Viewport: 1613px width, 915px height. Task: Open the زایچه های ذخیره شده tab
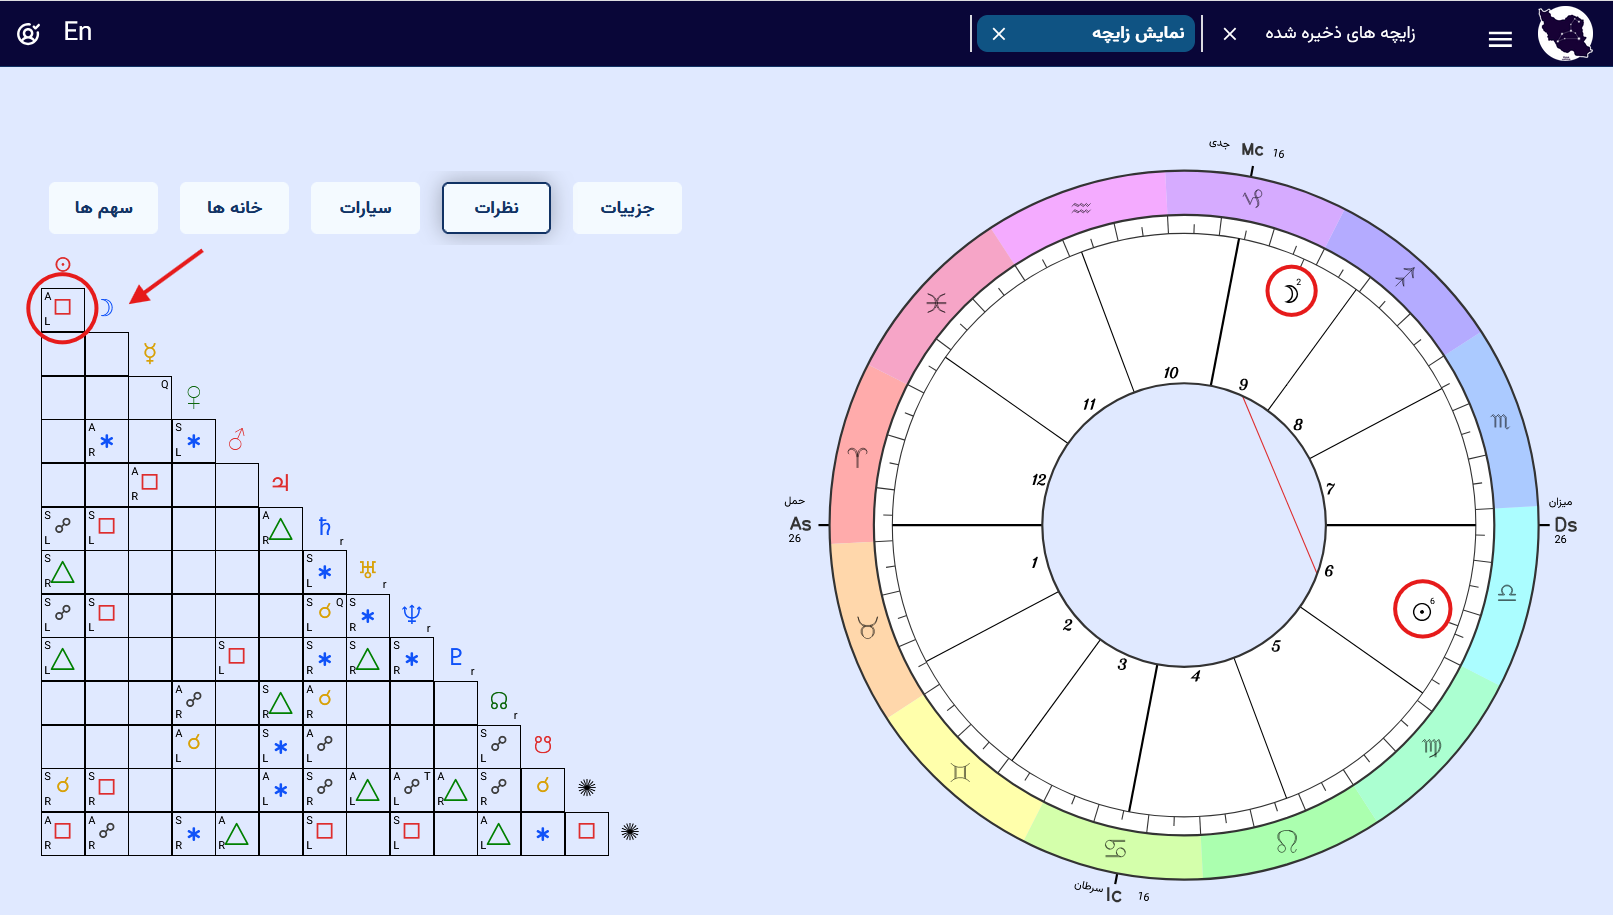1339,33
